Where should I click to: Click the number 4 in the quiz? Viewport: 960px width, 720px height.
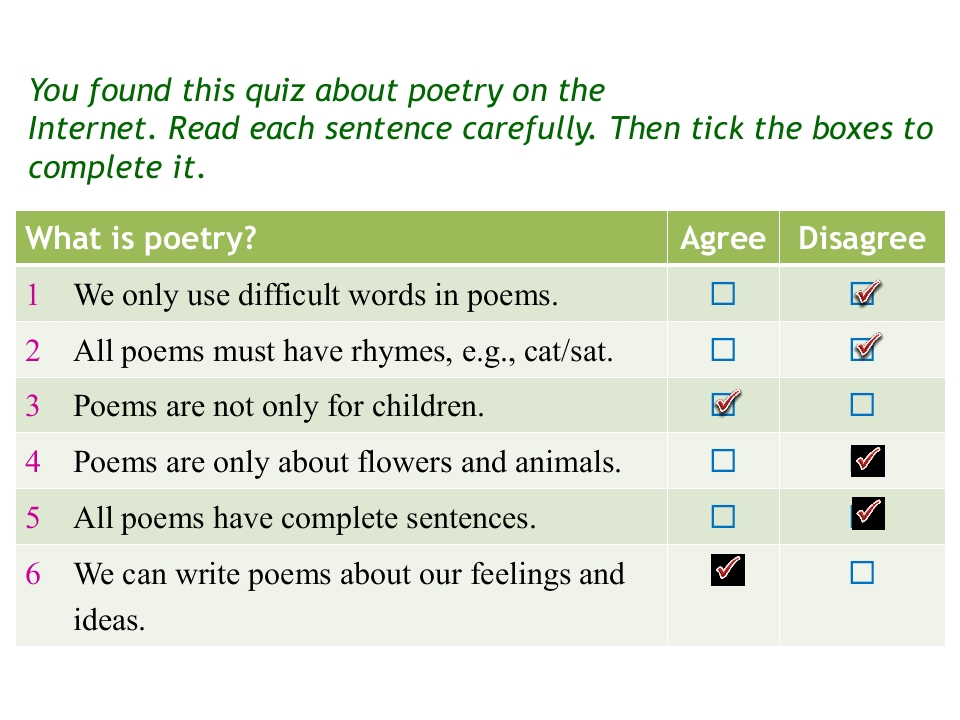[33, 462]
